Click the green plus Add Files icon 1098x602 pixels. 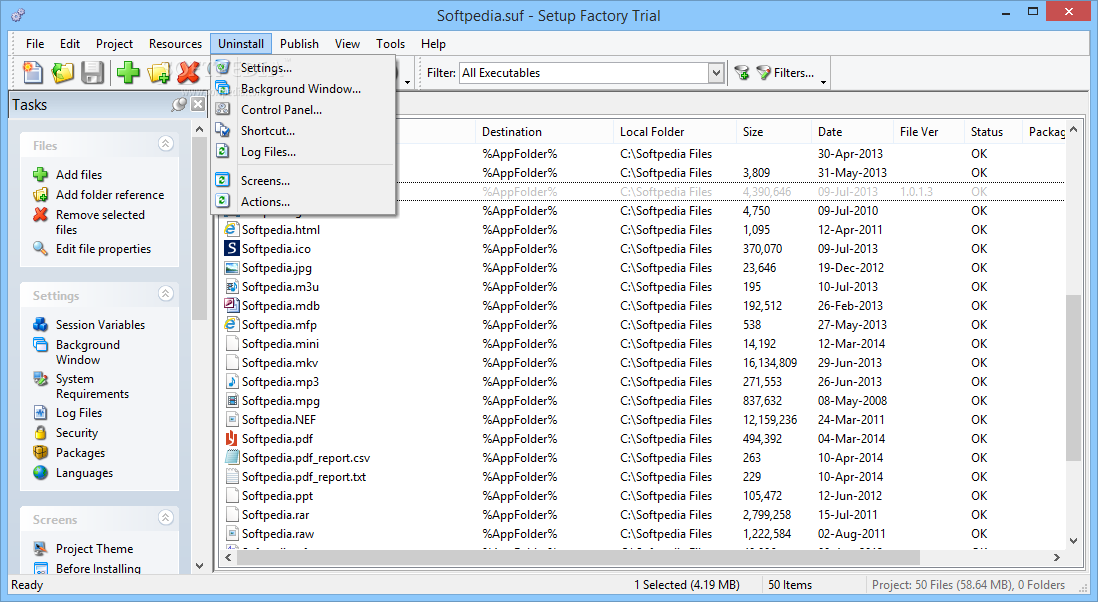coord(128,72)
